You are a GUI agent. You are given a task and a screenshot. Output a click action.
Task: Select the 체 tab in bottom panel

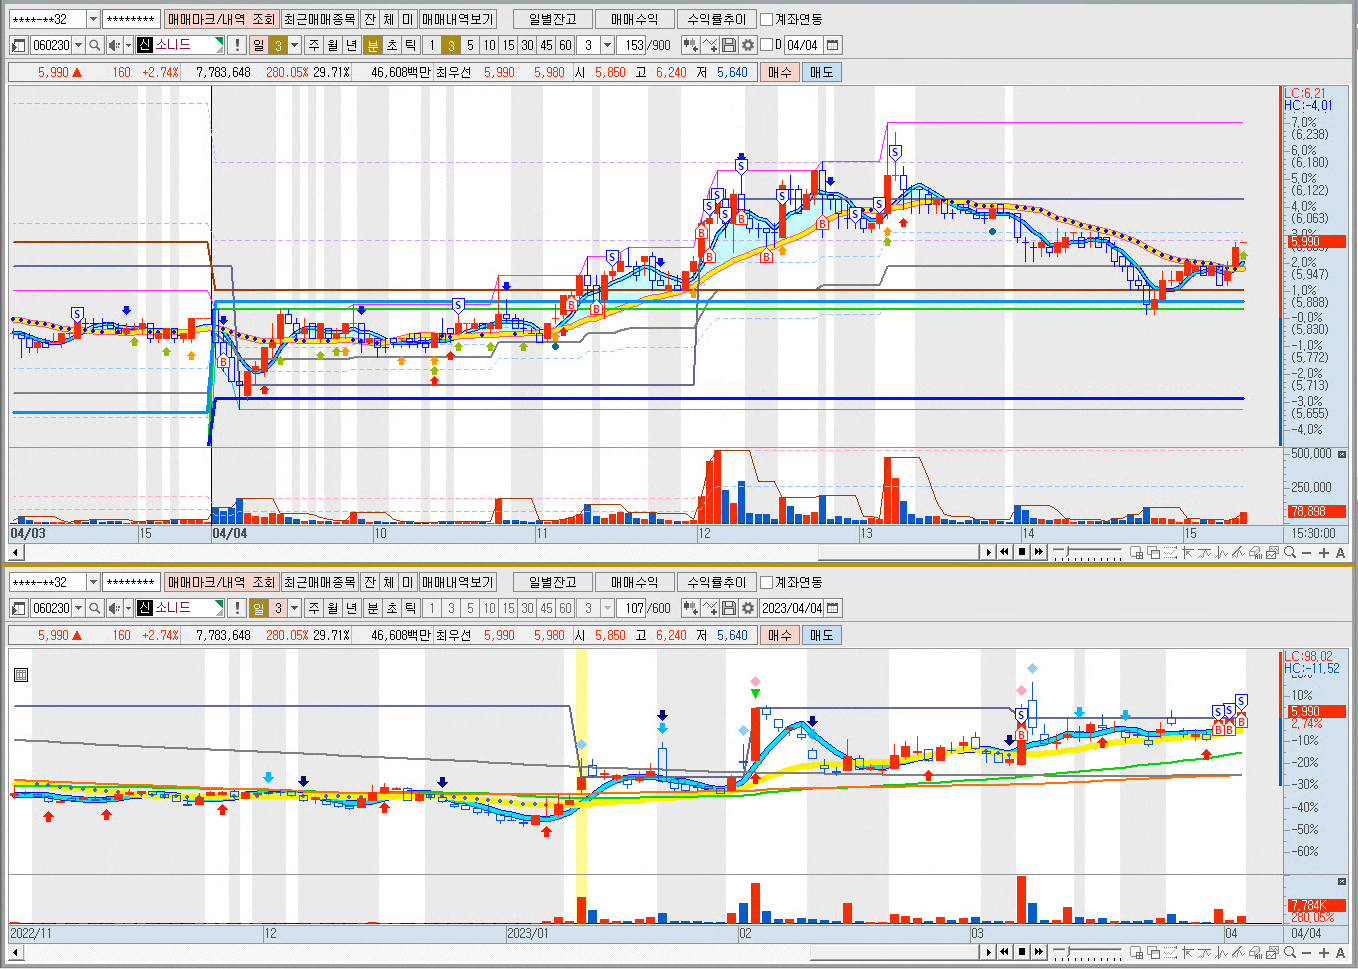[x=389, y=582]
